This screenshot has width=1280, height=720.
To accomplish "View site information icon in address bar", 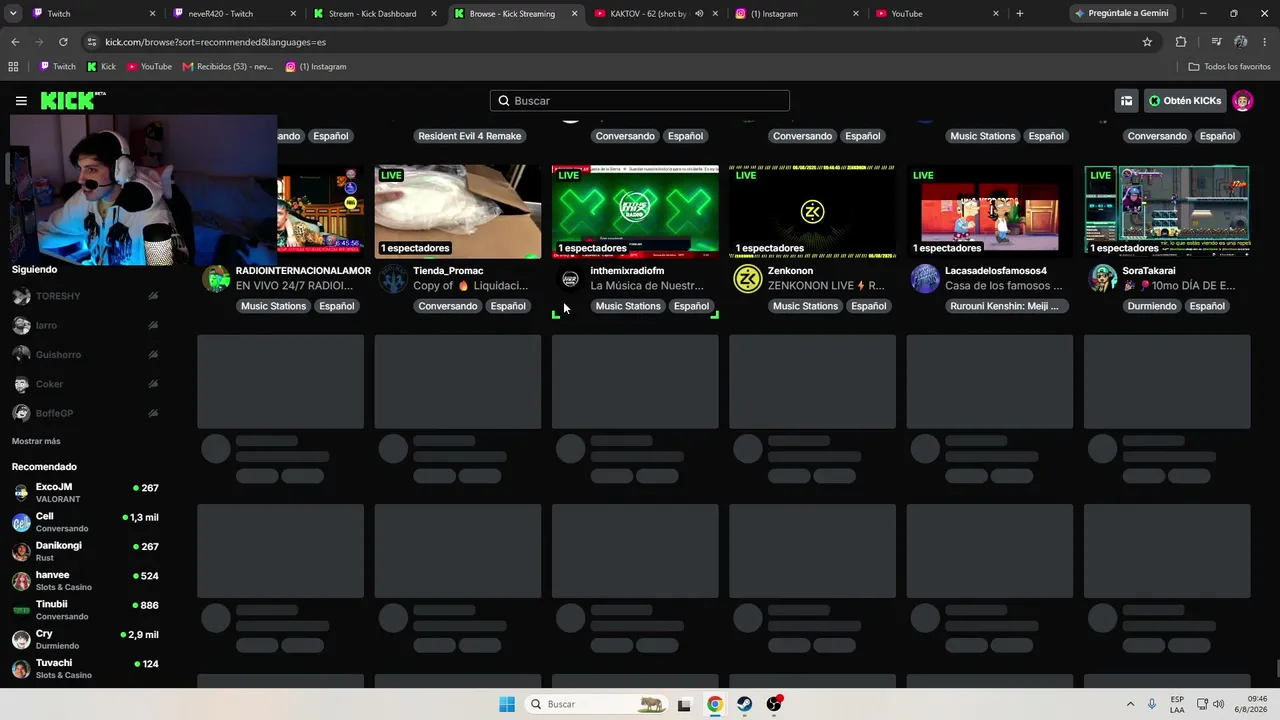I will pyautogui.click(x=92, y=42).
